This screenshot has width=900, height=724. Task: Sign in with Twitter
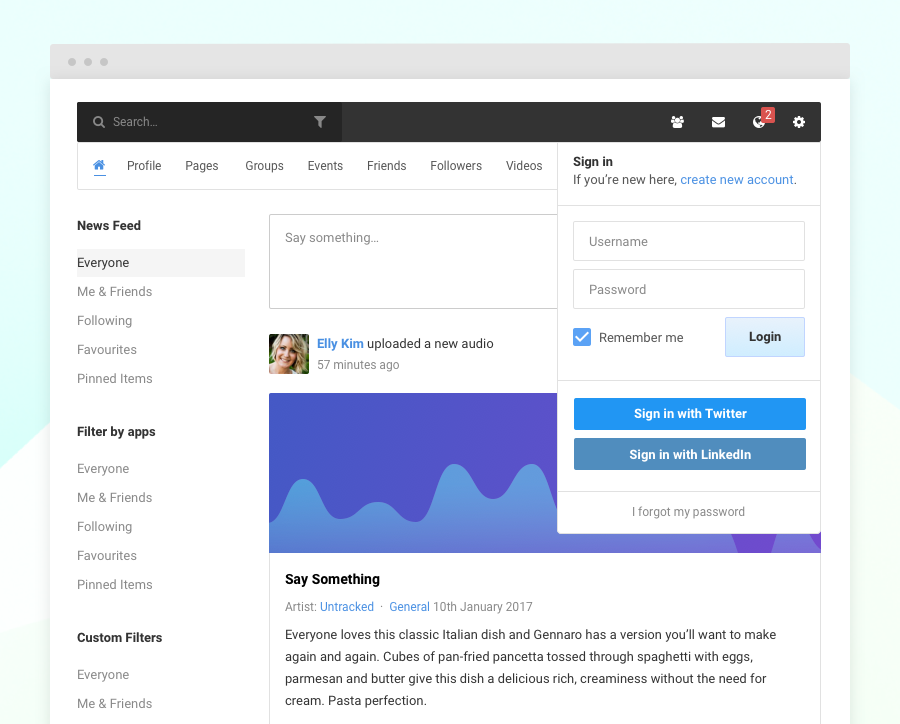[x=690, y=414]
